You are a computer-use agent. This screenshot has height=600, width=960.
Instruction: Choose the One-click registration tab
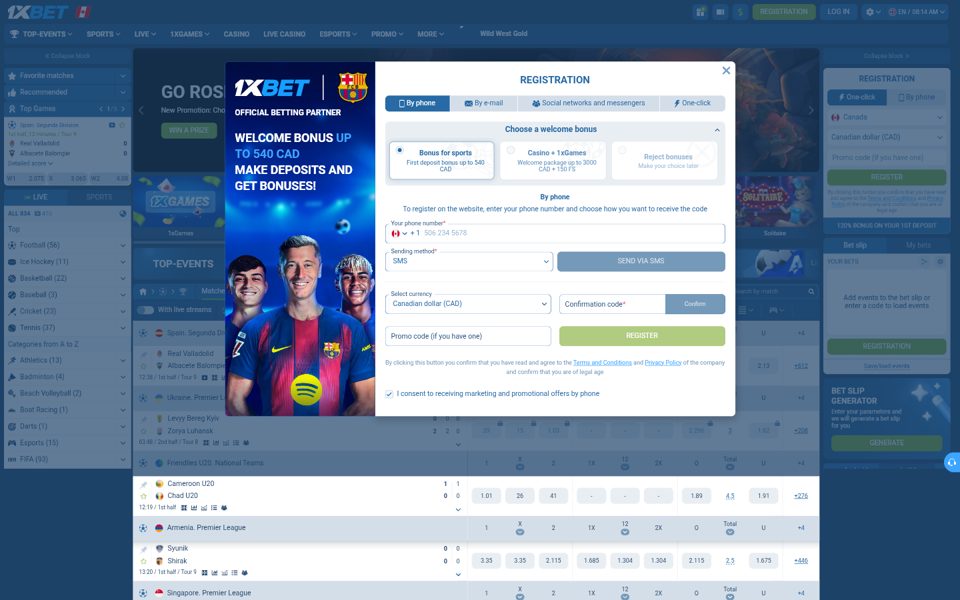692,103
